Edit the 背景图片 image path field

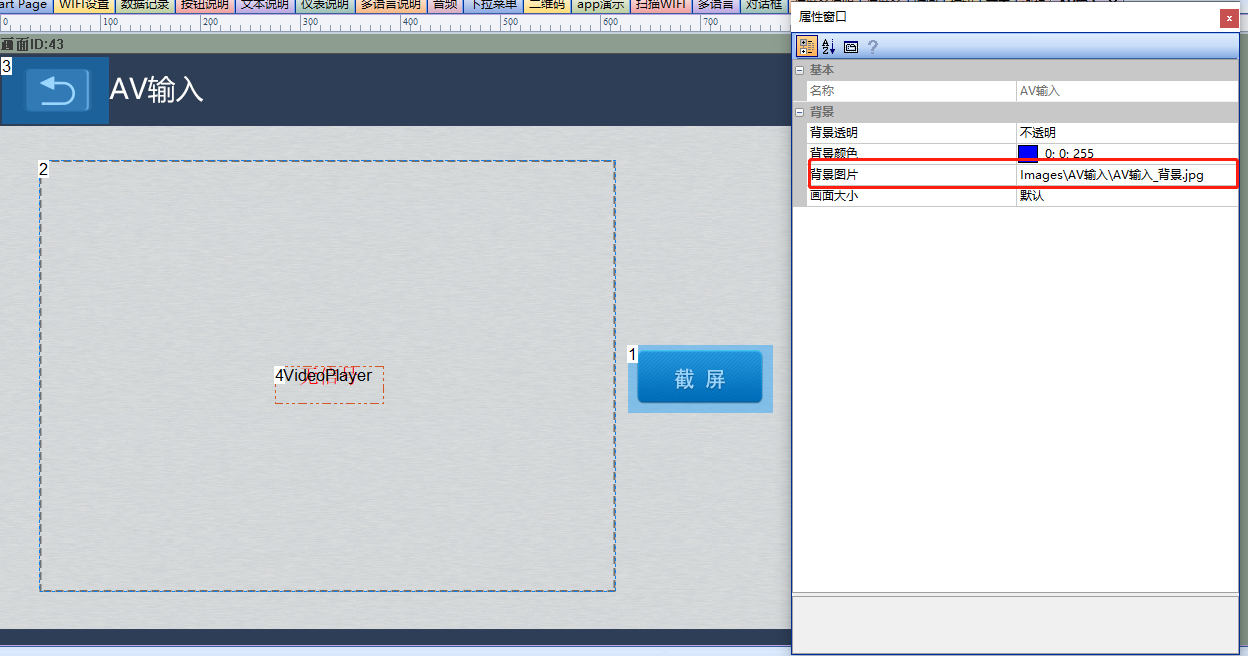1127,175
